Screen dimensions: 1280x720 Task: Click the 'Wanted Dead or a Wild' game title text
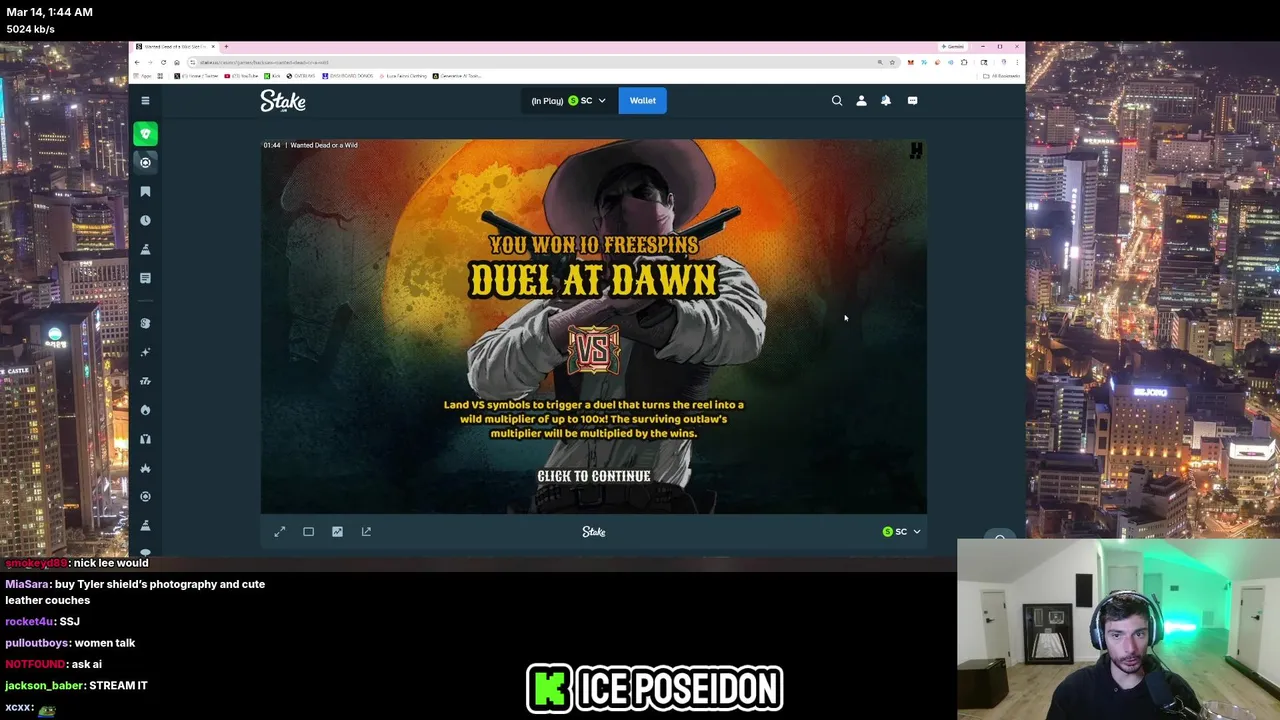coord(324,145)
